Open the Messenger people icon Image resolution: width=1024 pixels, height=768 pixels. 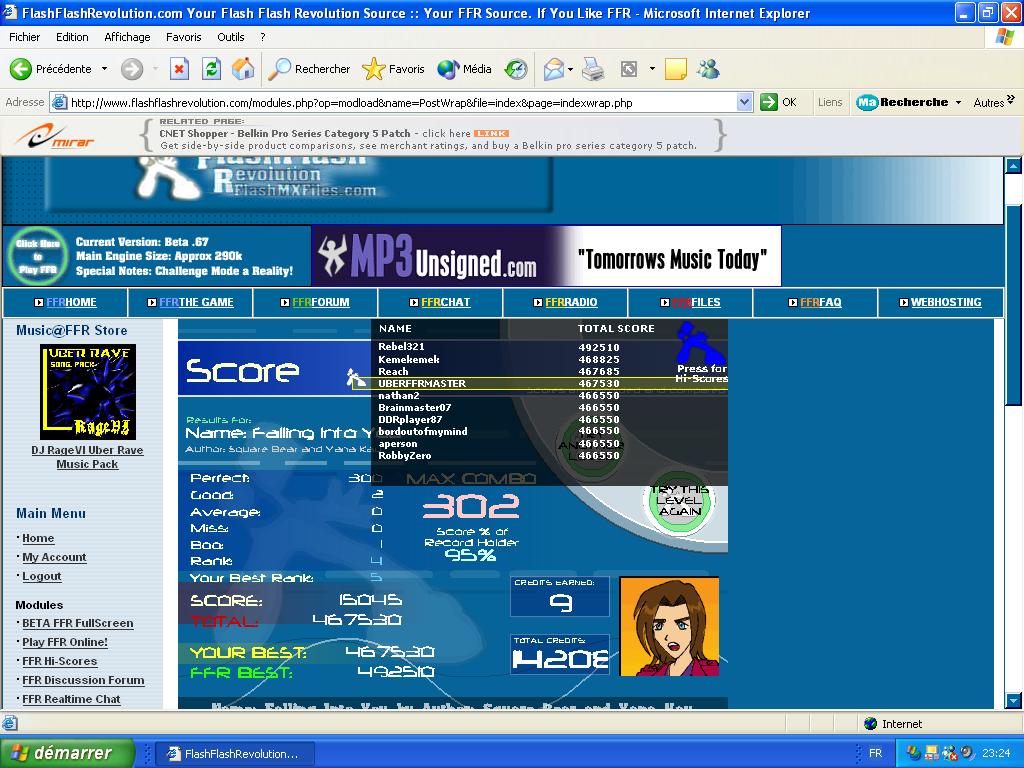coord(708,69)
